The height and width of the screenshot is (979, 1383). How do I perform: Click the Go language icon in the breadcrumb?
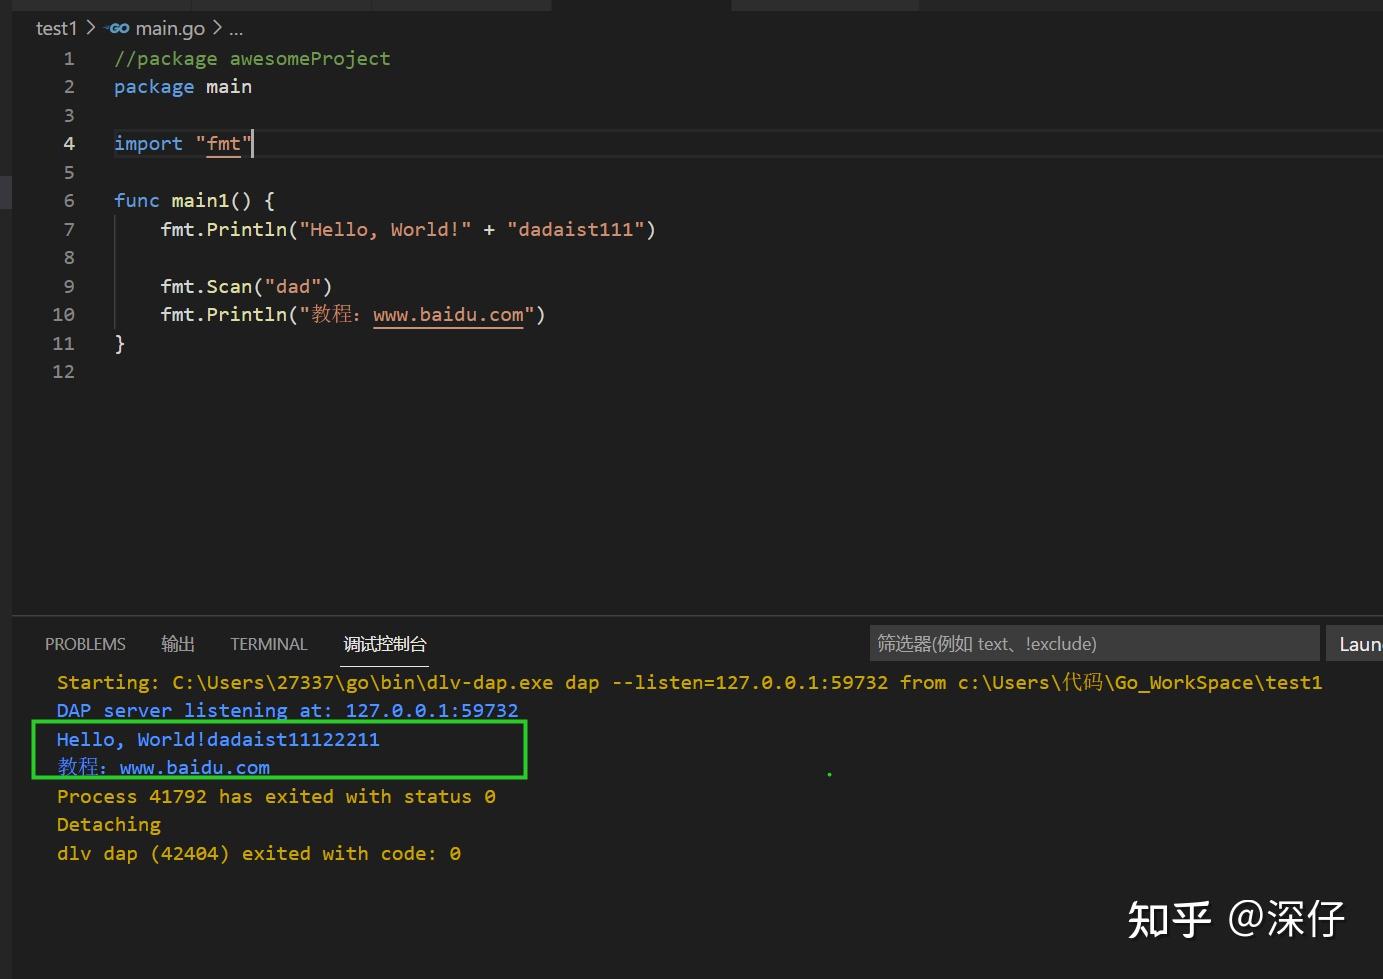[117, 28]
